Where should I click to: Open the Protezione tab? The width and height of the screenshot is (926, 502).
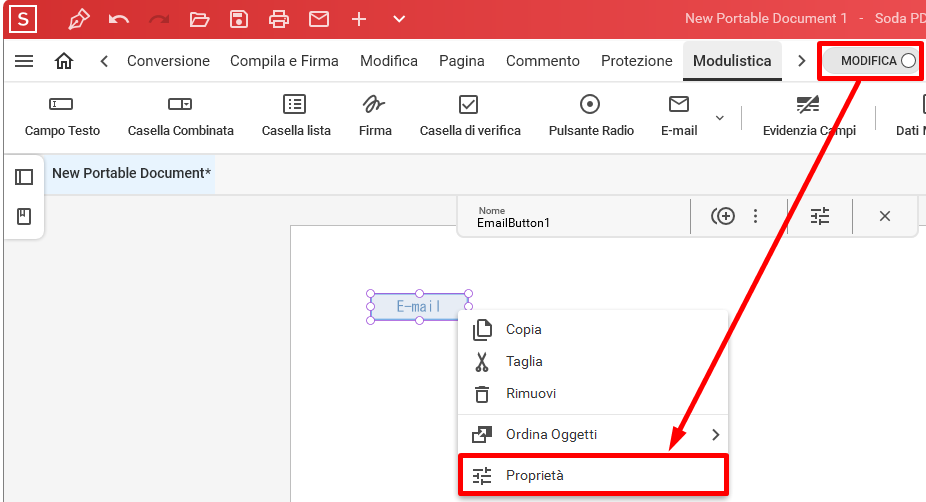pos(637,61)
